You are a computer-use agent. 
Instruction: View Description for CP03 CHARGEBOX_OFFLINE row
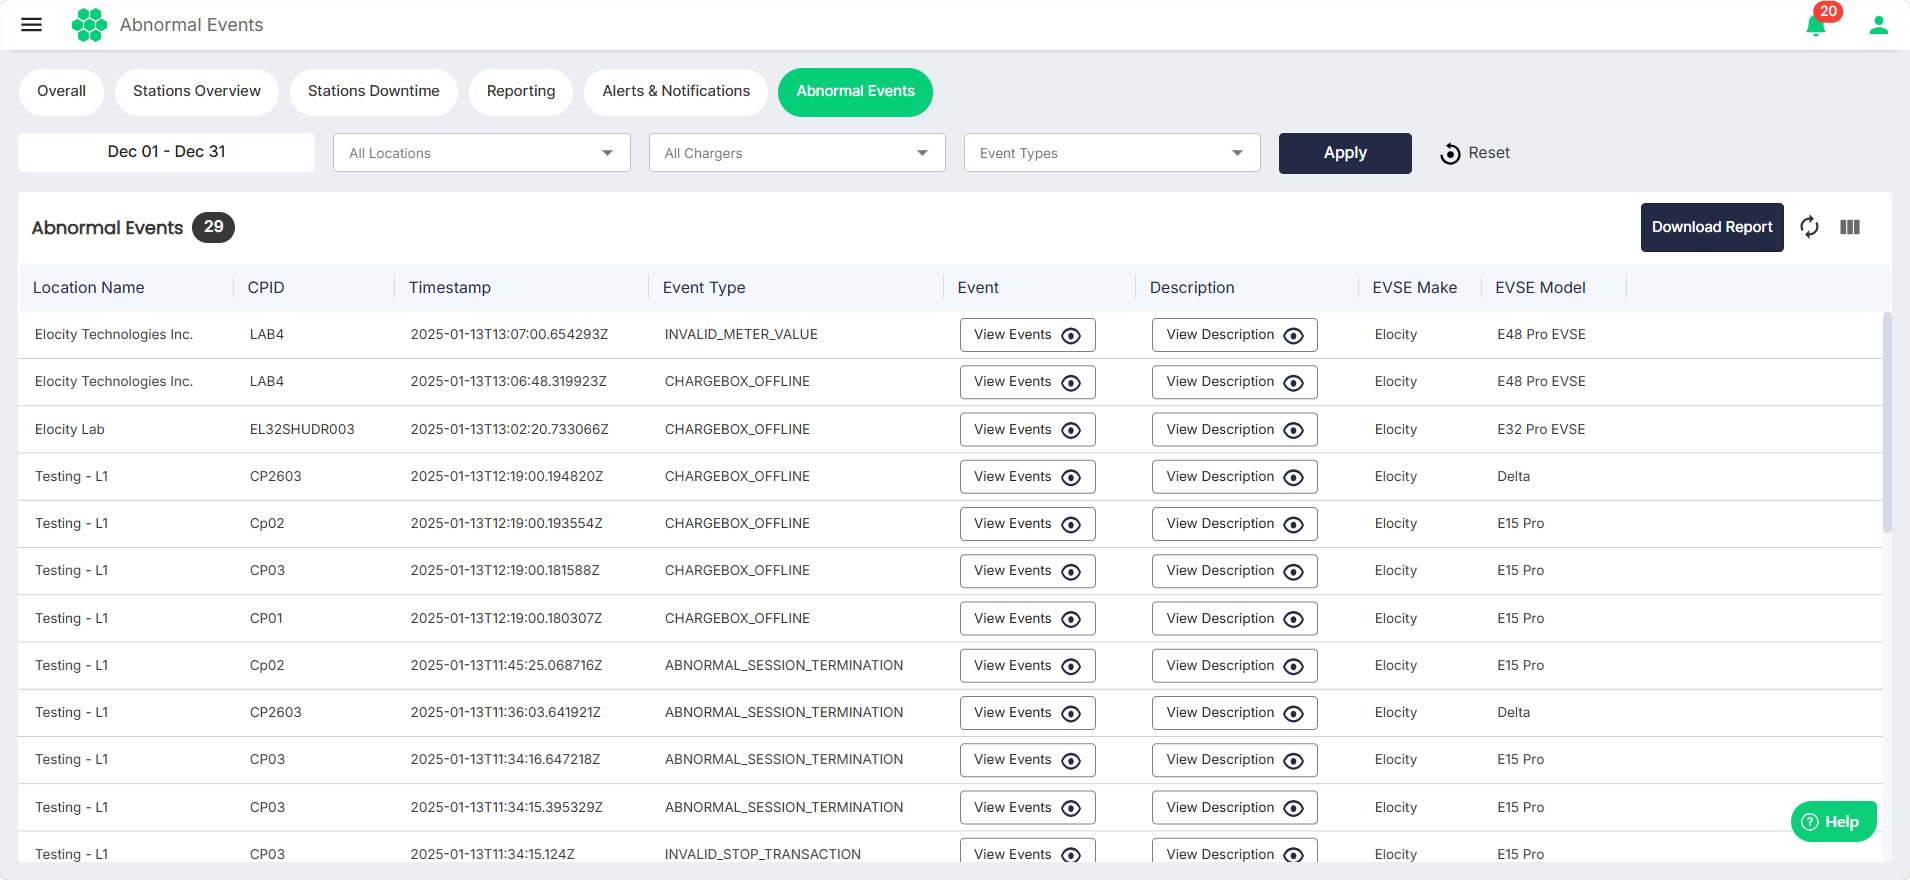coord(1234,571)
